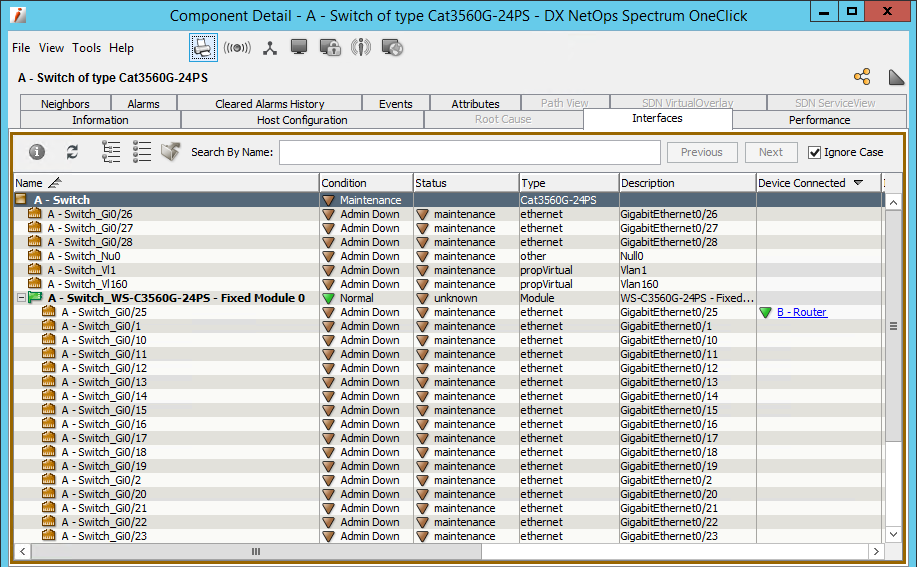Click the tree view icon in the Interfaces toolbar
The width and height of the screenshot is (917, 567).
tap(111, 152)
